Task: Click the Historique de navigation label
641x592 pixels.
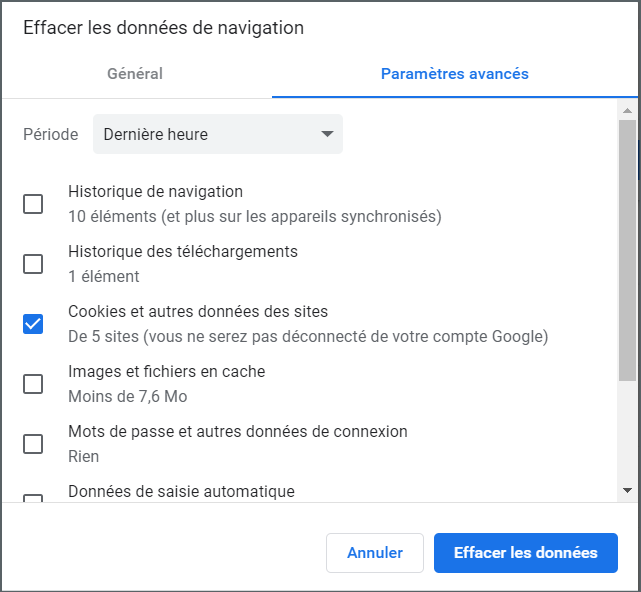Action: (155, 192)
